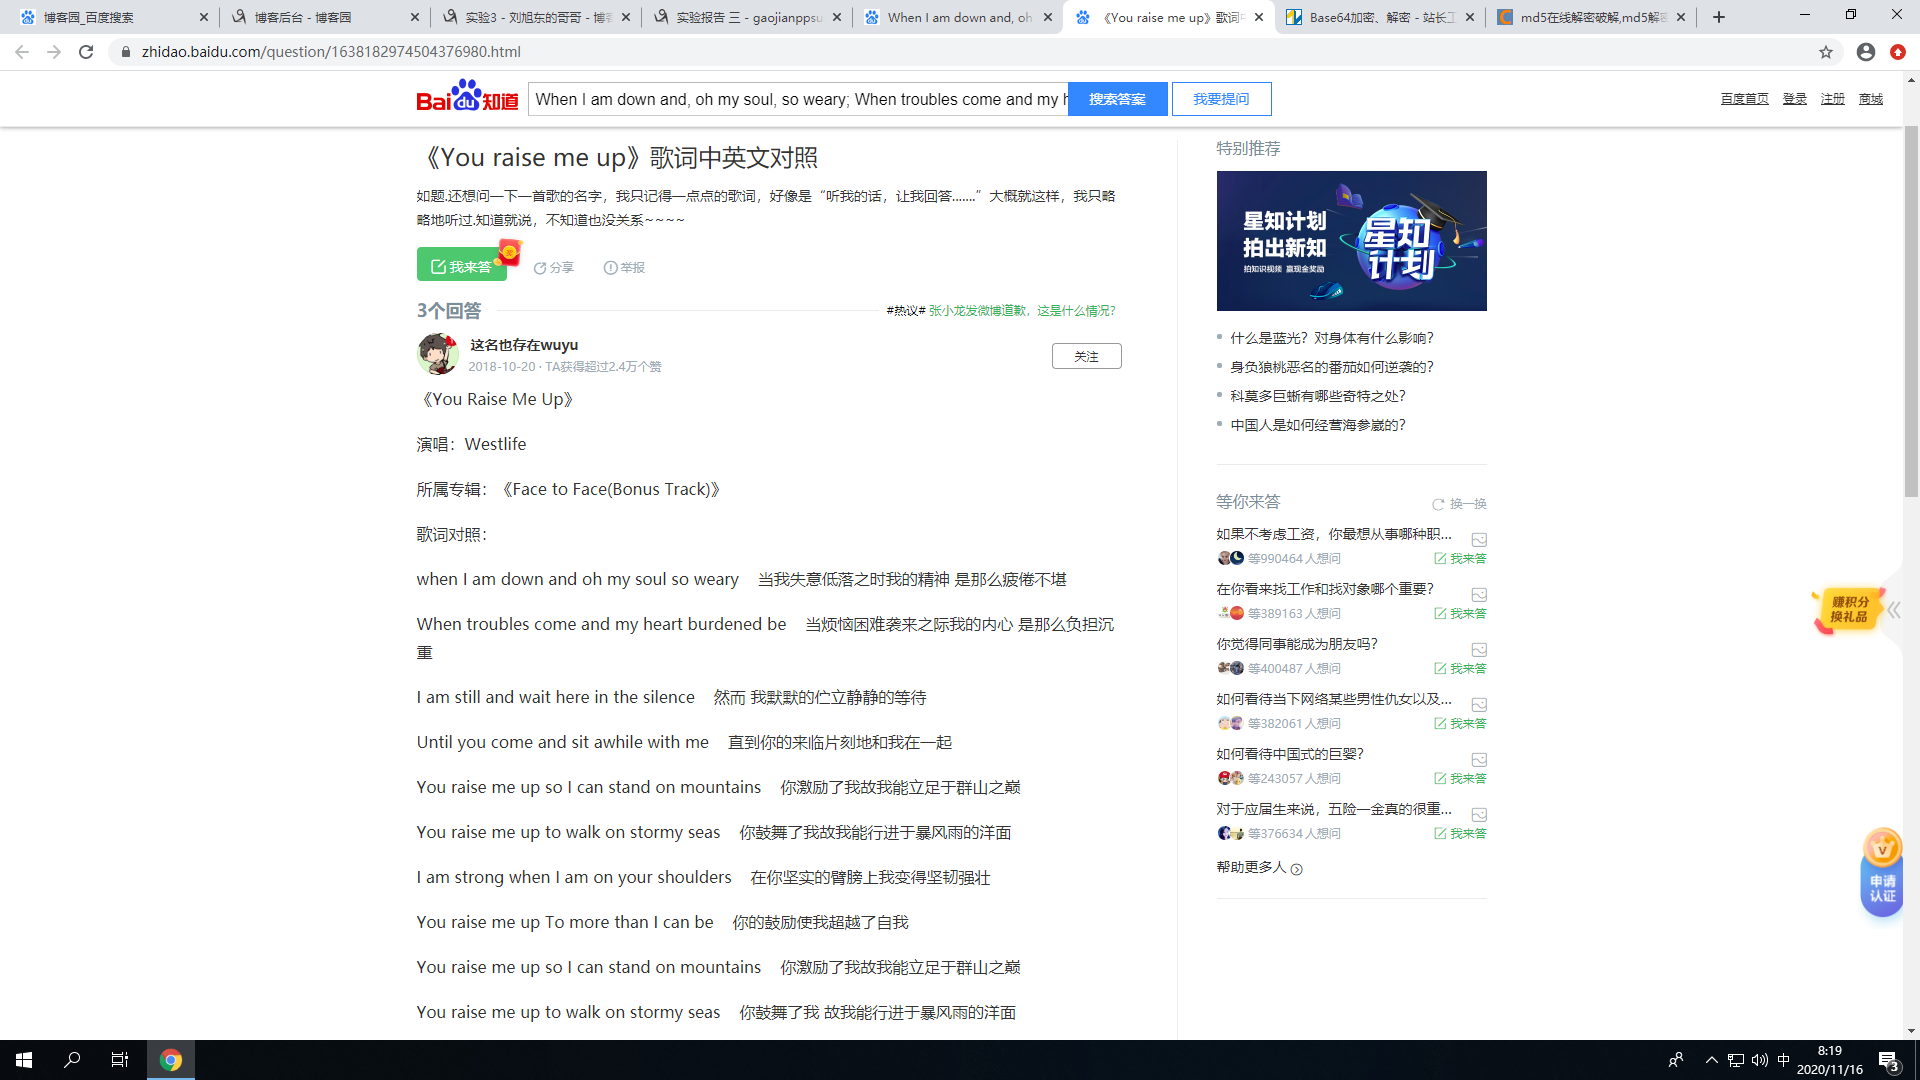
Task: Expand 帮助更多人 arrow link
Action: tap(1297, 869)
